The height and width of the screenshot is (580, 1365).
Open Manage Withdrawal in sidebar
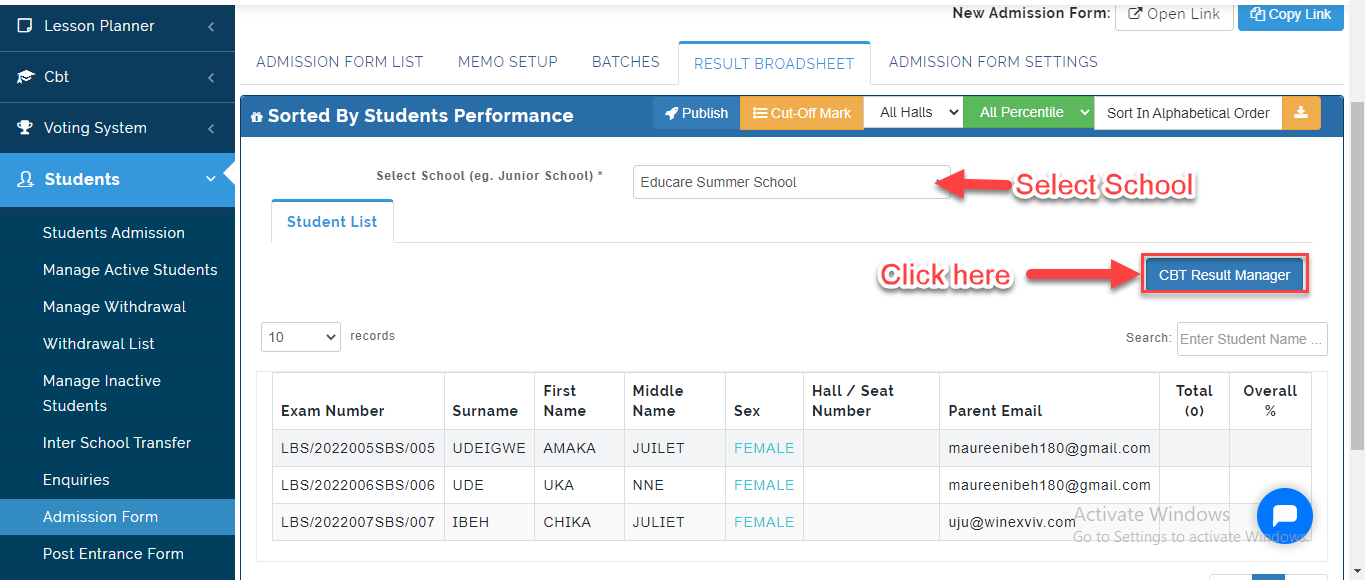click(x=115, y=307)
